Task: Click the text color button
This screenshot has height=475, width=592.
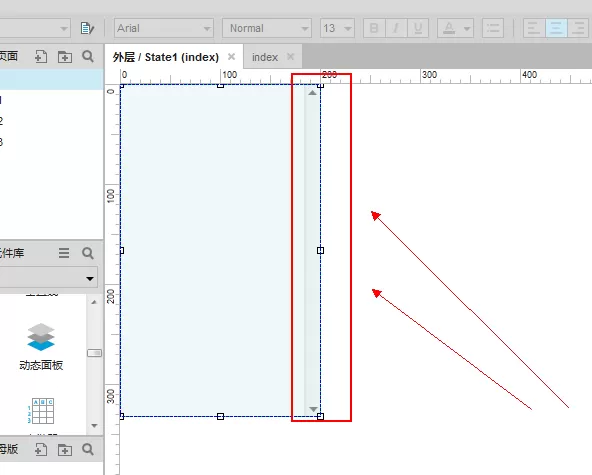Action: pyautogui.click(x=449, y=28)
